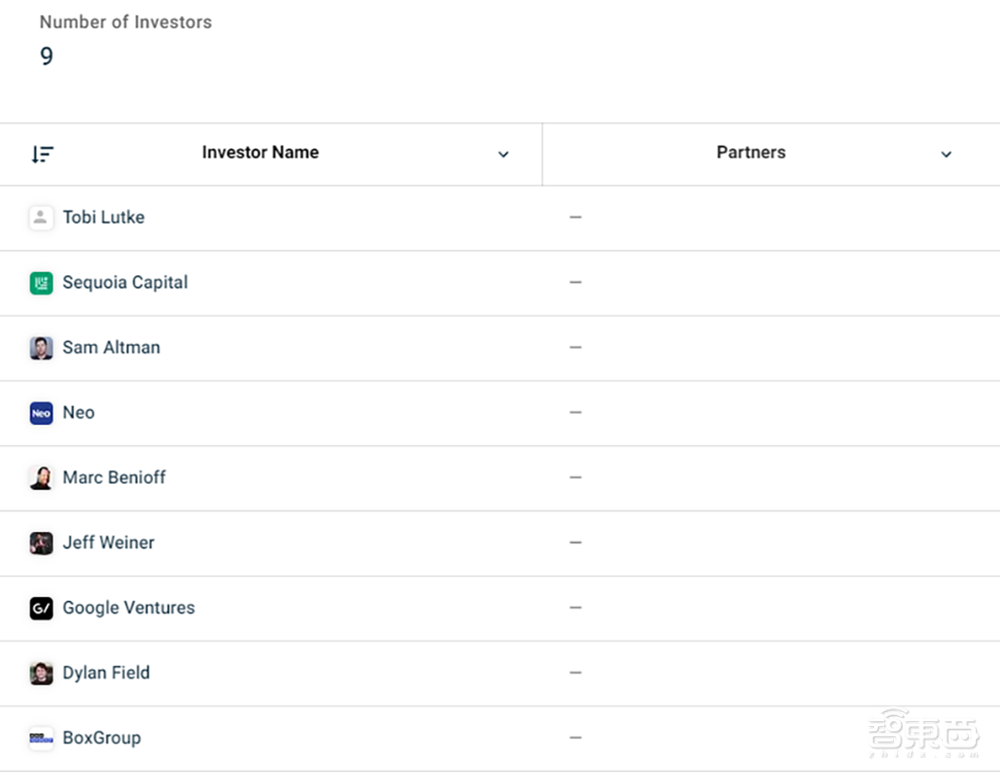Click the Neo investor name
Screen dimensions: 1000x777
pos(78,413)
